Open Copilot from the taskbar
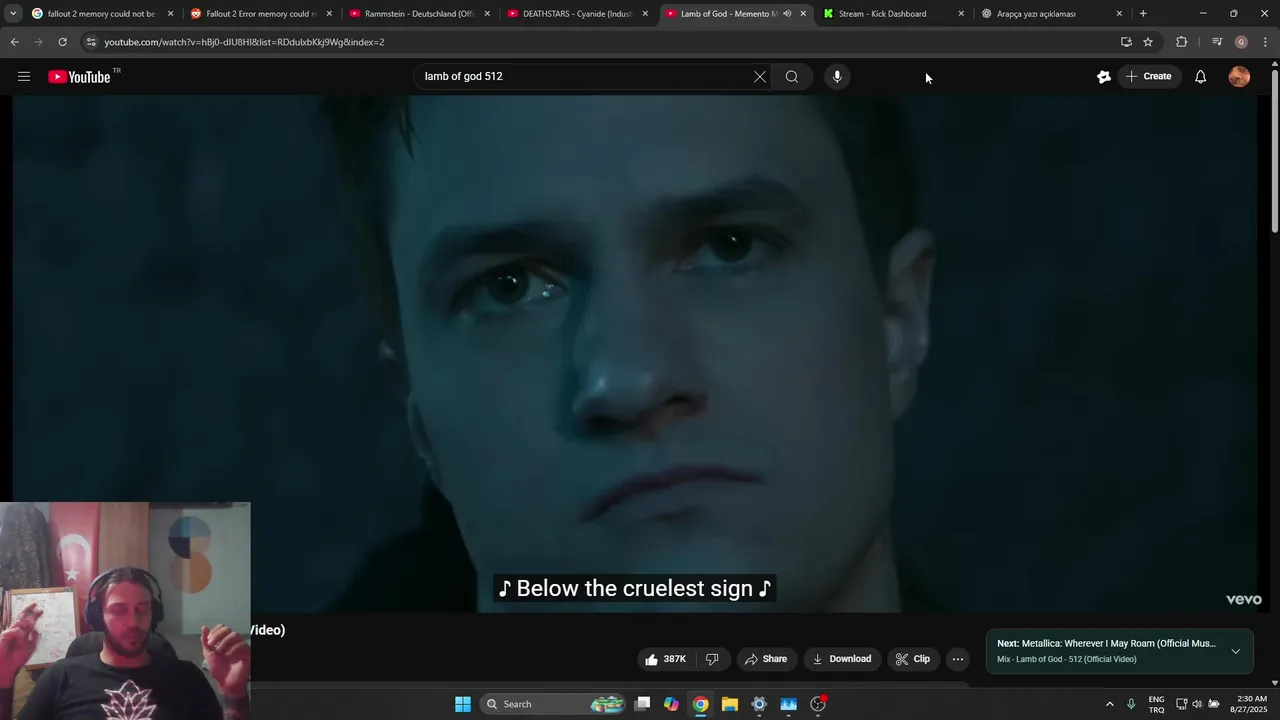1280x720 pixels. coord(672,704)
